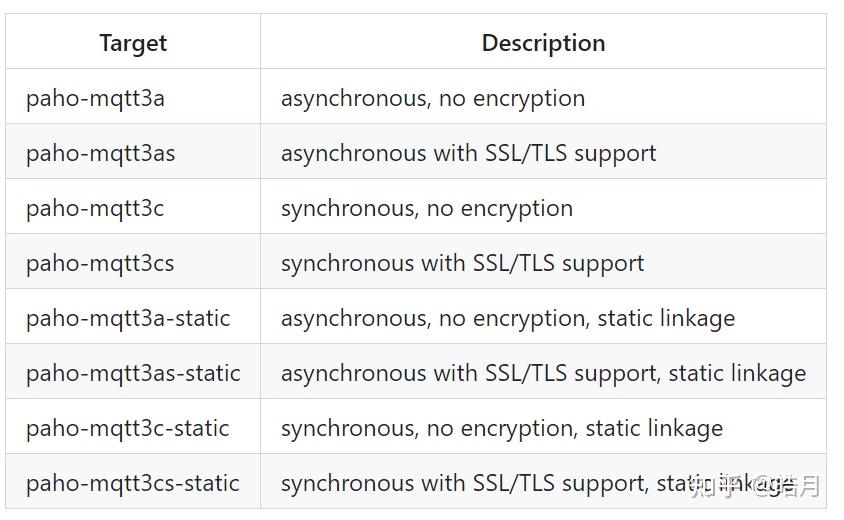This screenshot has width=844, height=520.
Task: Click "asynchronous with SSL/TLS support" in the paho-mqtt3as row
Action: 468,153
